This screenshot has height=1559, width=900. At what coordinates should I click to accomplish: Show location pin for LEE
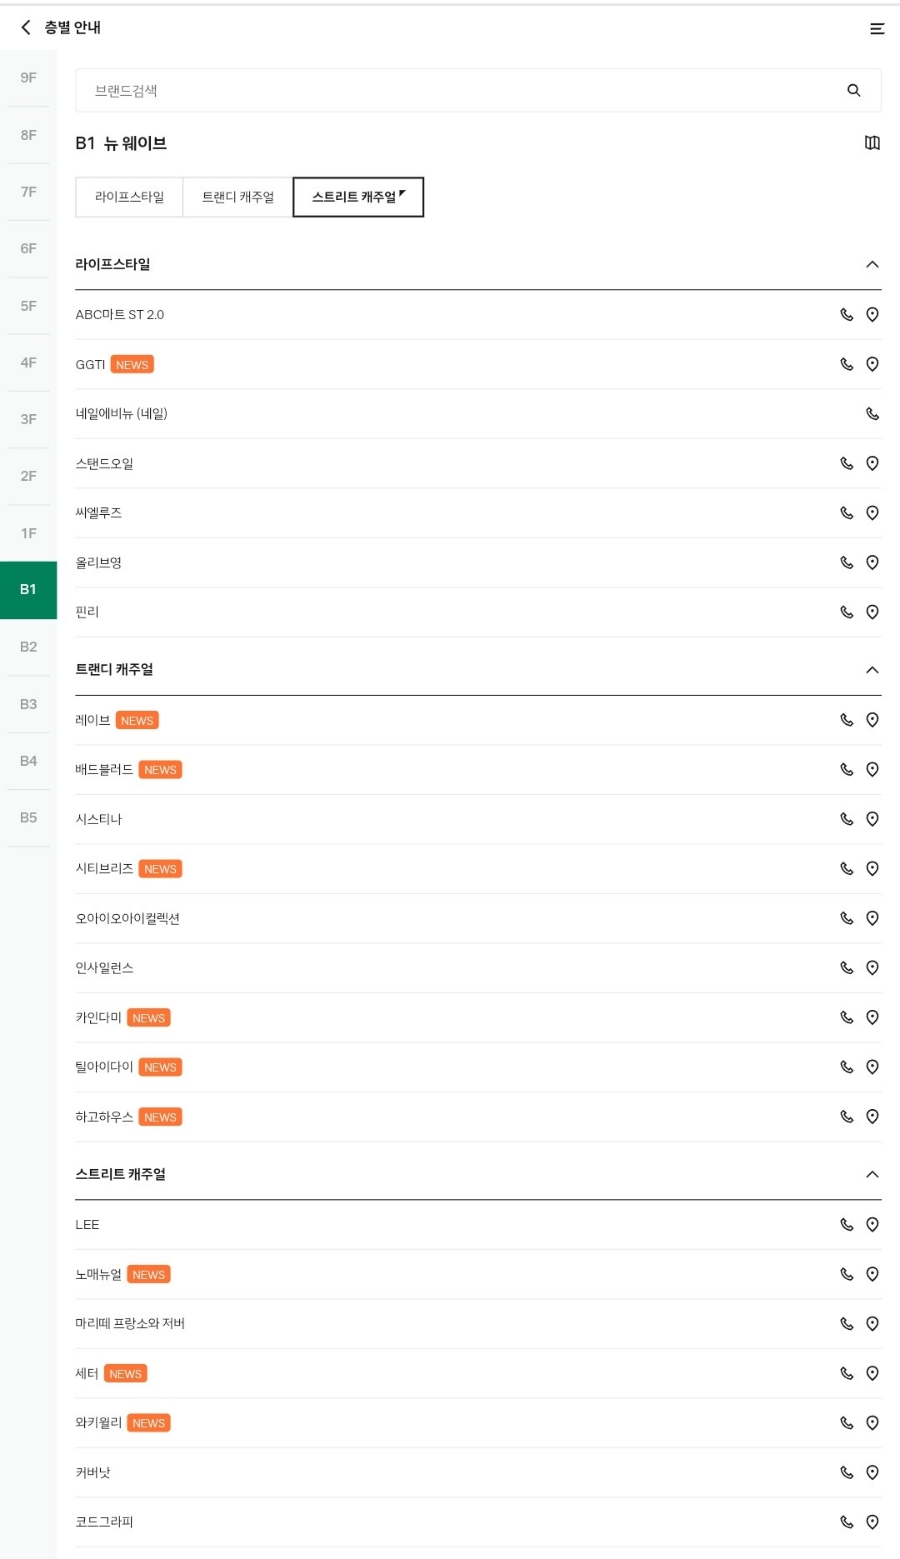(872, 1224)
